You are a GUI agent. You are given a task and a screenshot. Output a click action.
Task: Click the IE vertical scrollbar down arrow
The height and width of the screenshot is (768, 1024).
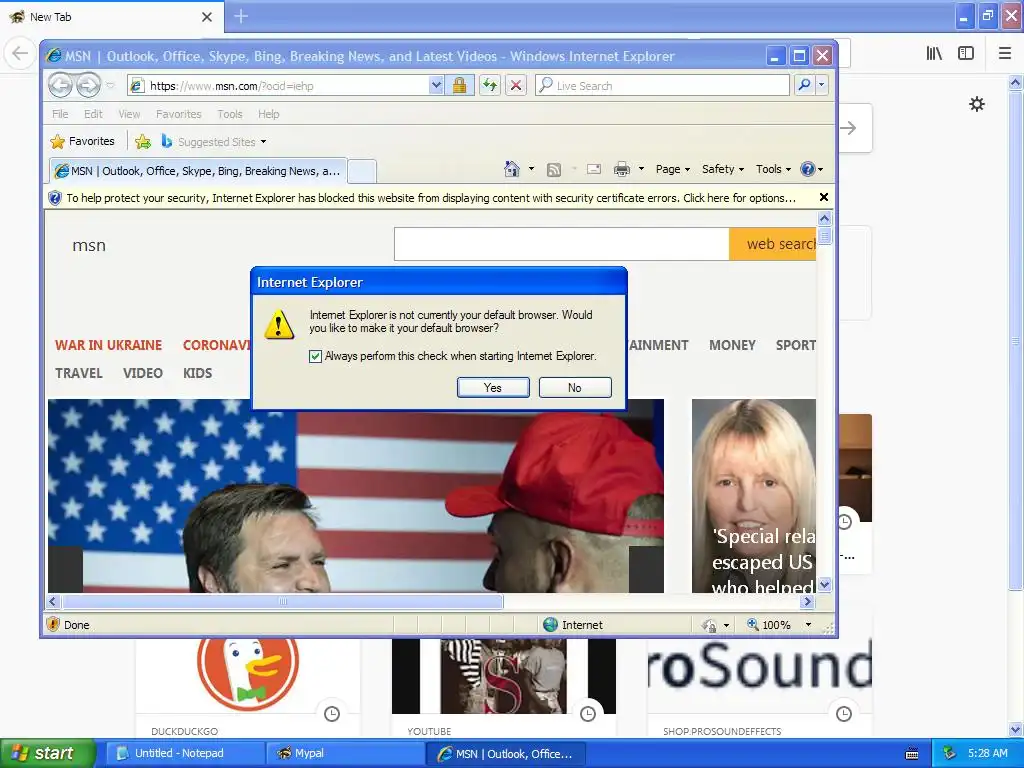click(824, 584)
